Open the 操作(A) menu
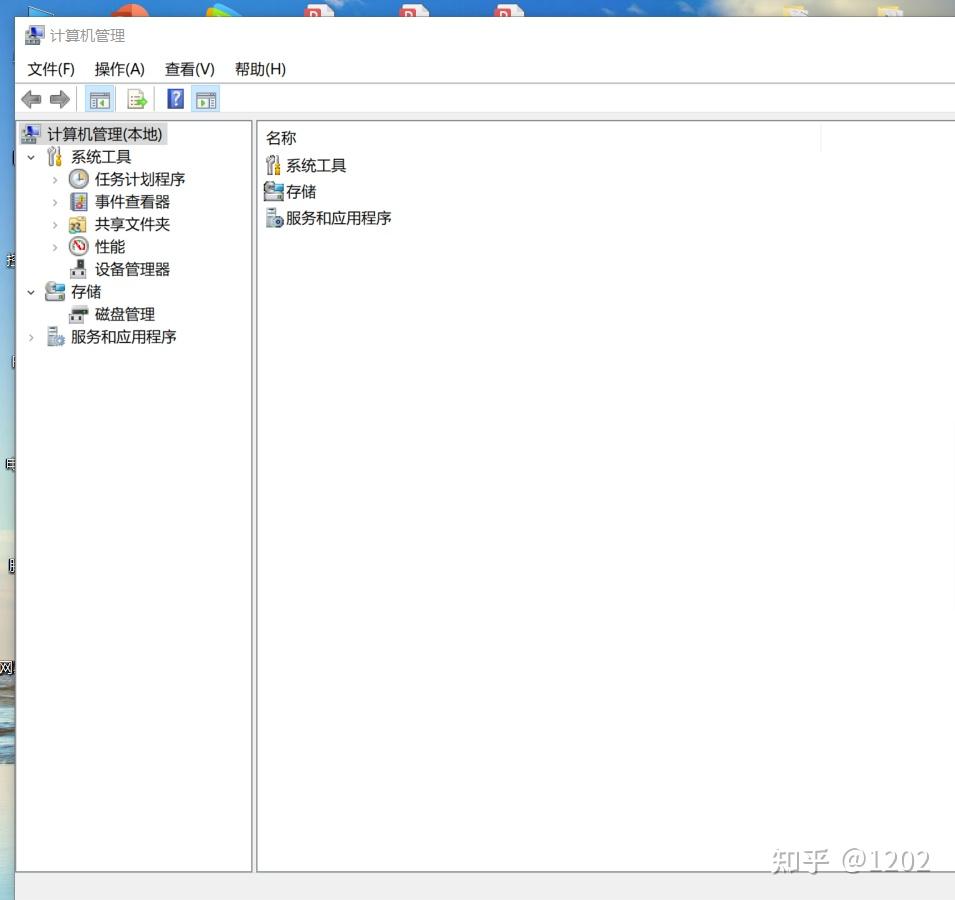Image resolution: width=955 pixels, height=900 pixels. [119, 69]
